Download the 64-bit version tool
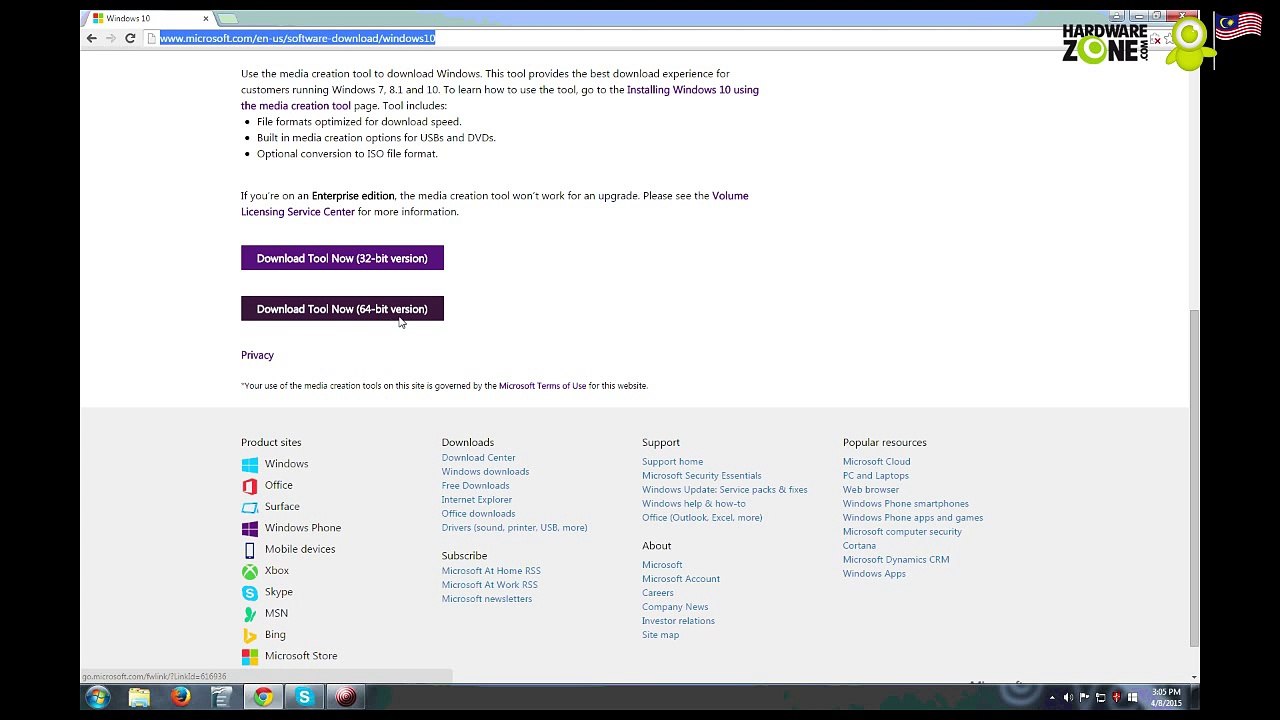The image size is (1280, 720). (342, 309)
